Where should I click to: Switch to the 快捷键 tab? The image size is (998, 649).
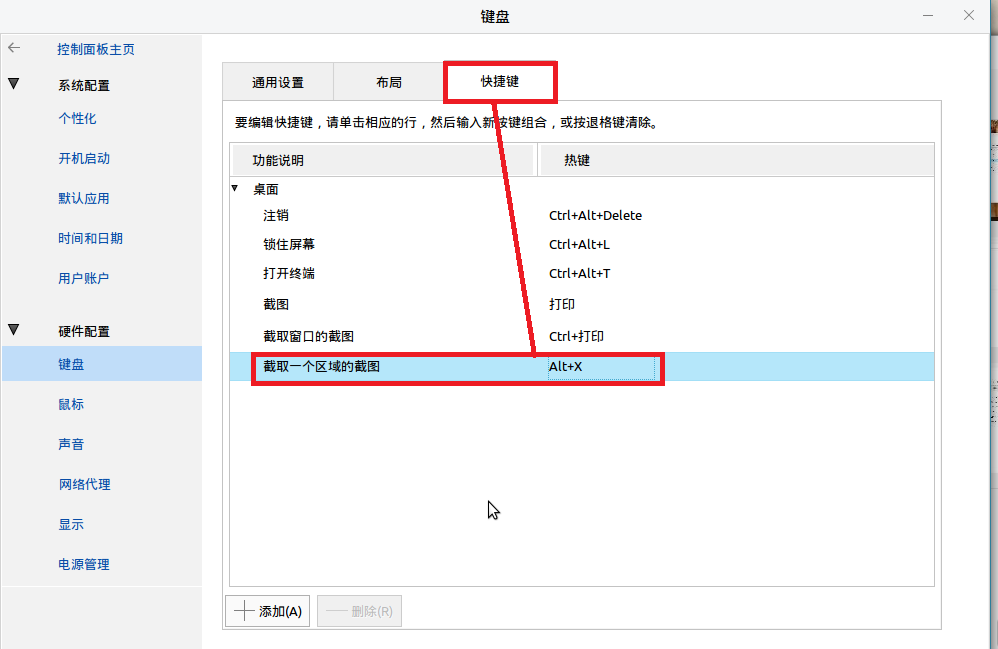pos(500,81)
